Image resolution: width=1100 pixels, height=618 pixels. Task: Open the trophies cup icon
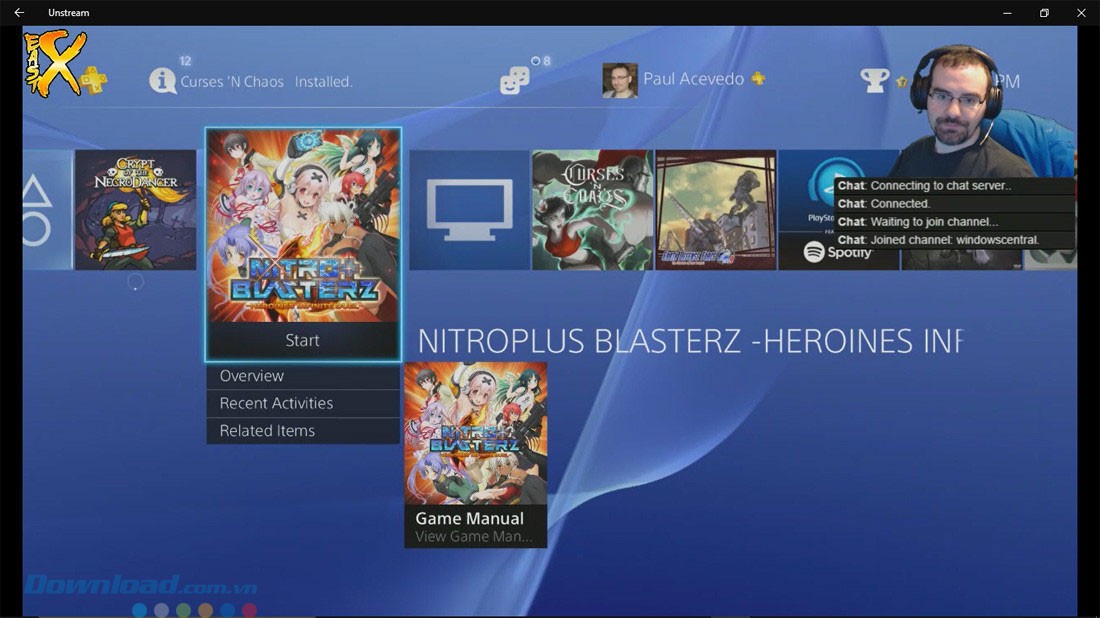pos(874,81)
